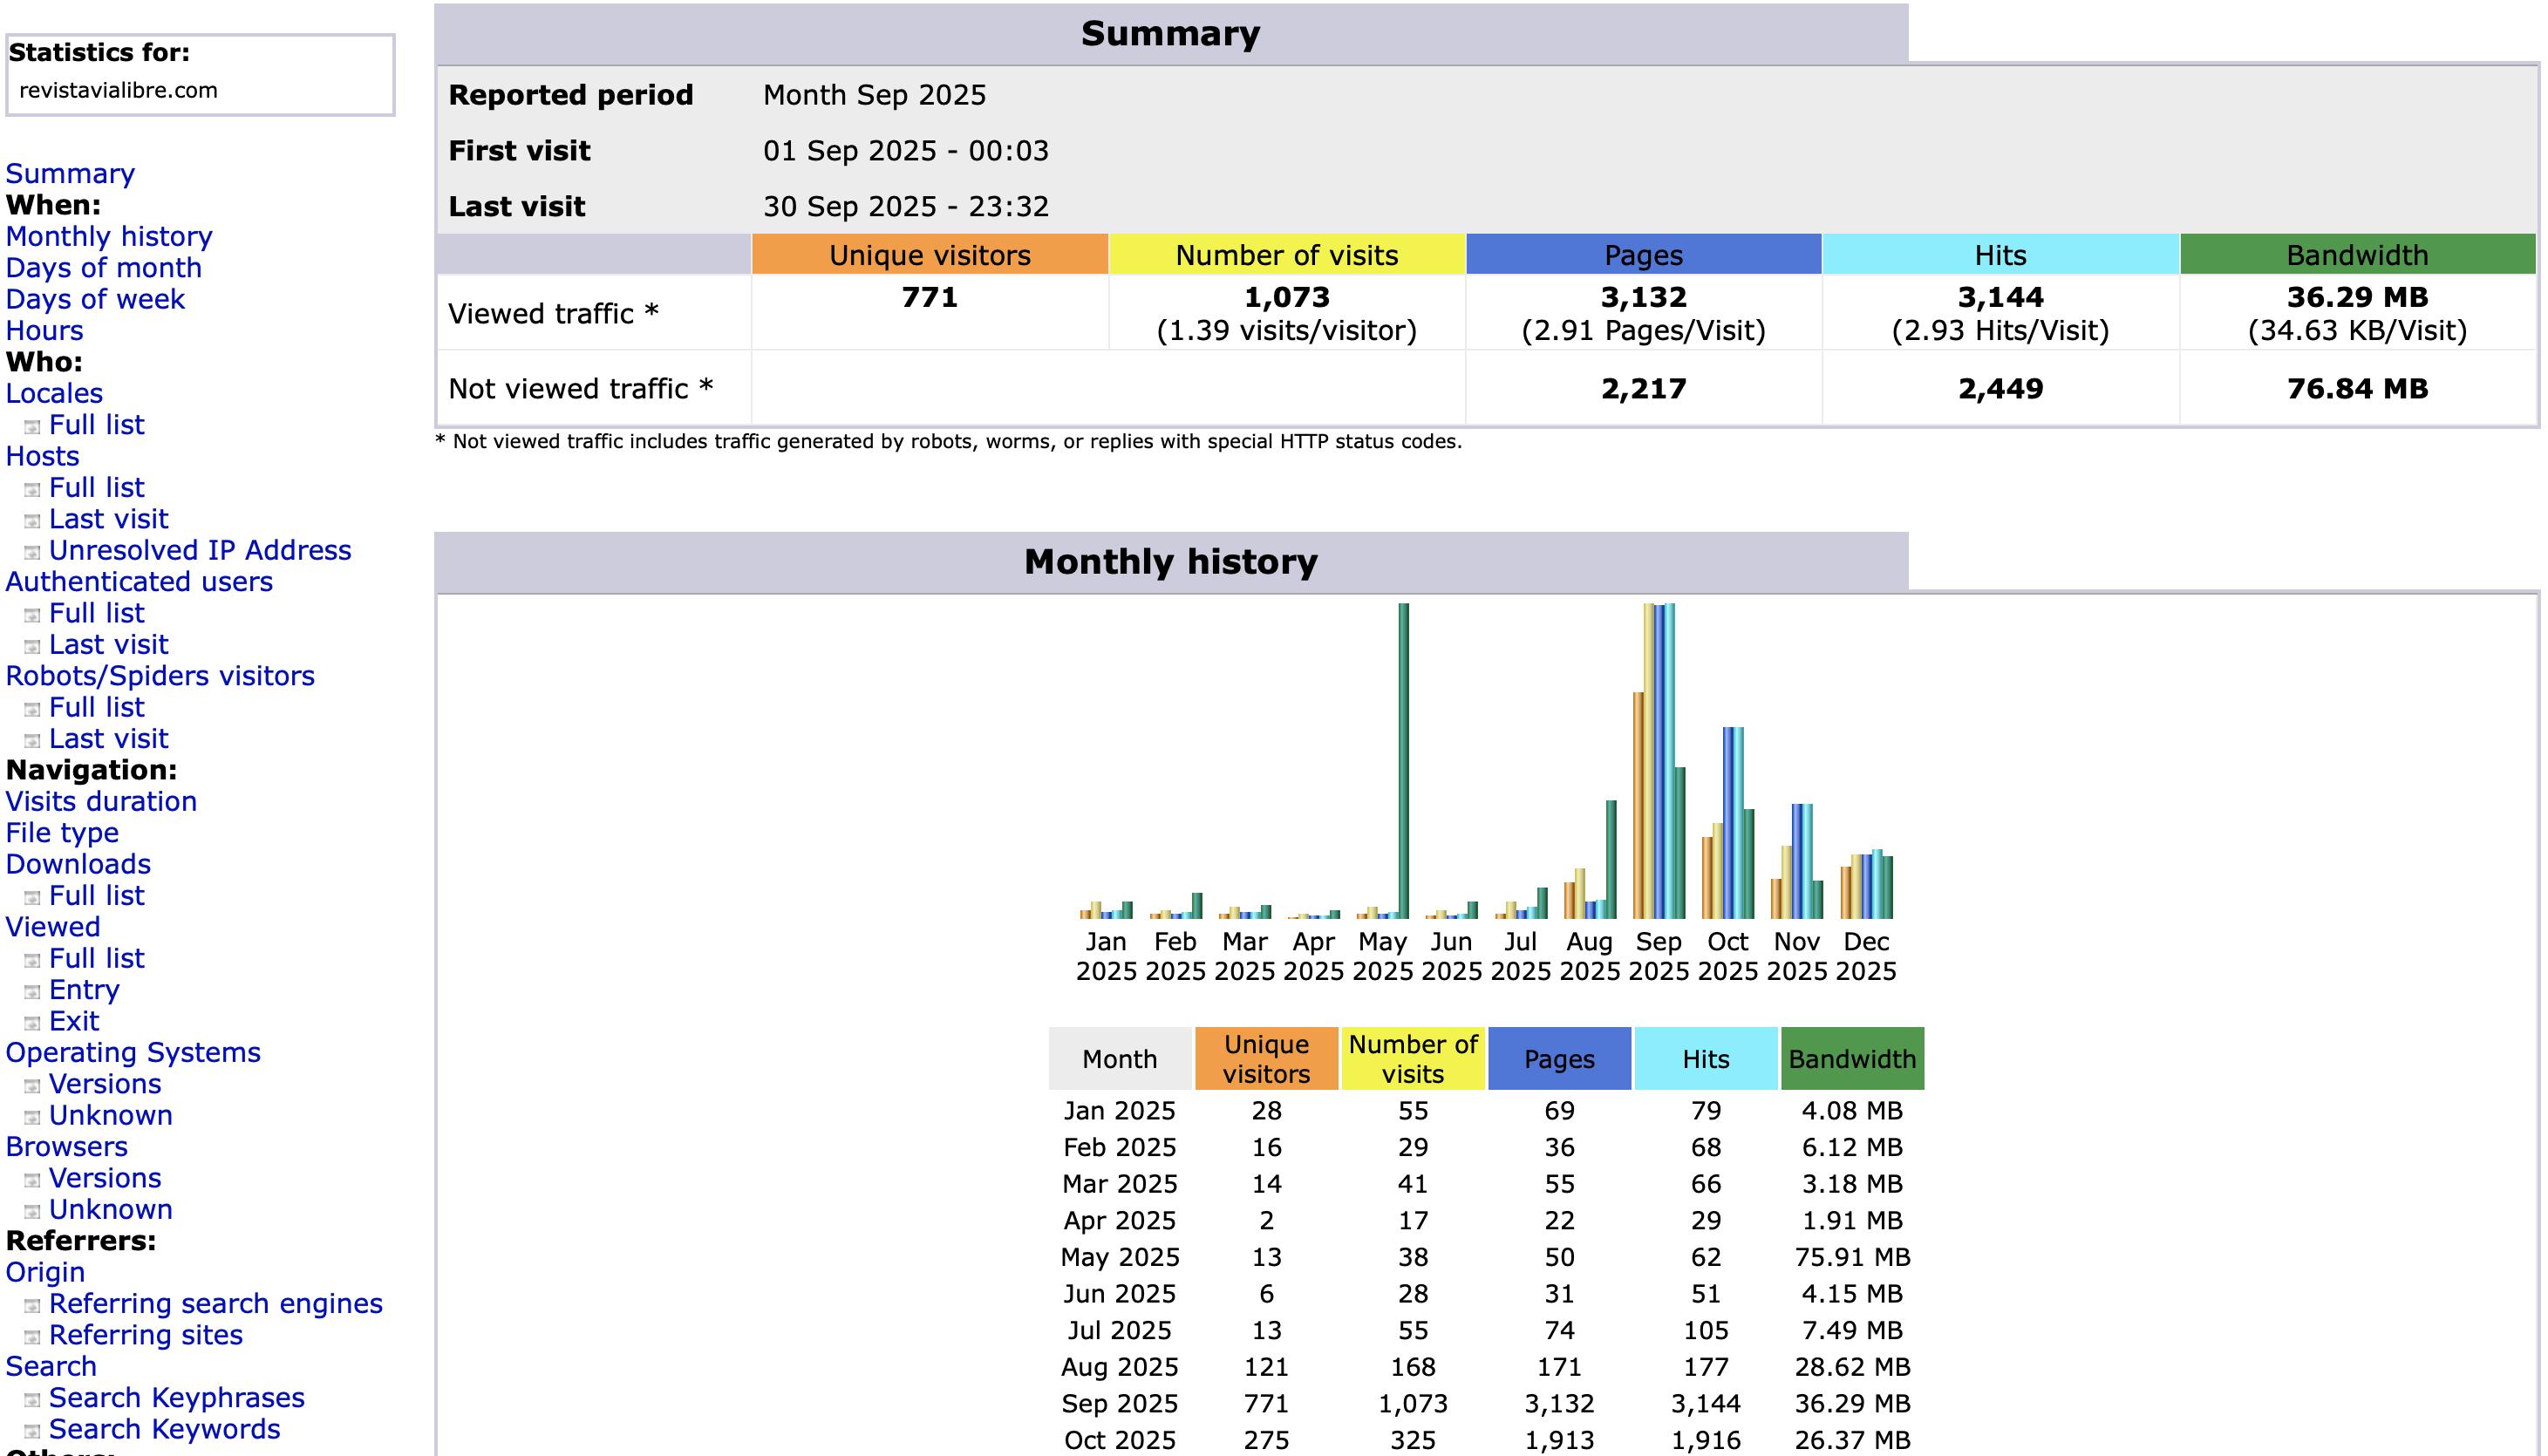Image resolution: width=2548 pixels, height=1456 pixels.
Task: Navigate to the Visits duration report
Action: (101, 801)
